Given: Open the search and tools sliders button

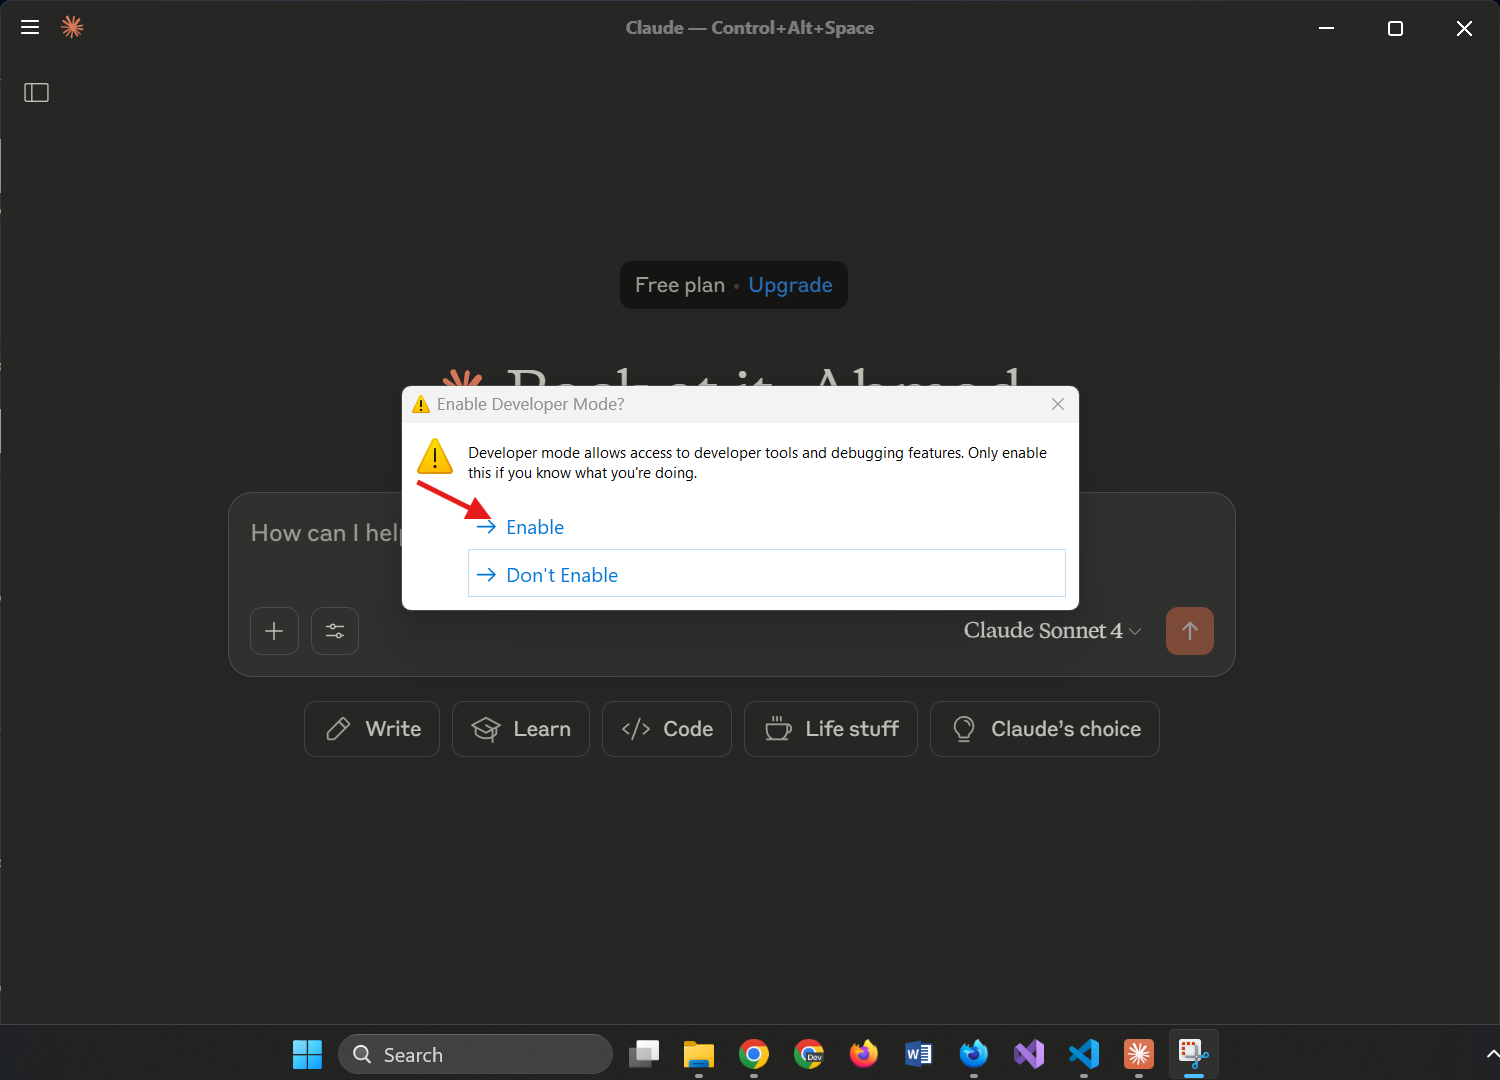Looking at the screenshot, I should tap(335, 631).
